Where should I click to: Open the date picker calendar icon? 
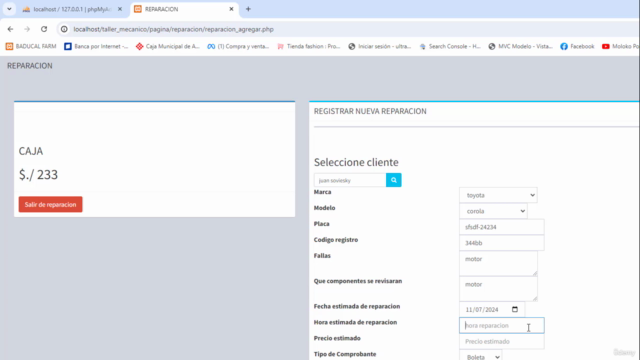(515, 309)
